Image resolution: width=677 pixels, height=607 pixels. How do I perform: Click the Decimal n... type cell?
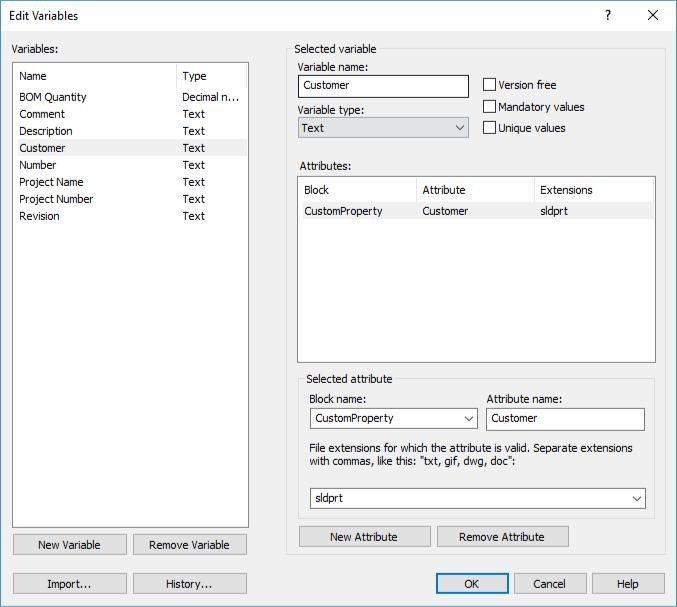(210, 97)
